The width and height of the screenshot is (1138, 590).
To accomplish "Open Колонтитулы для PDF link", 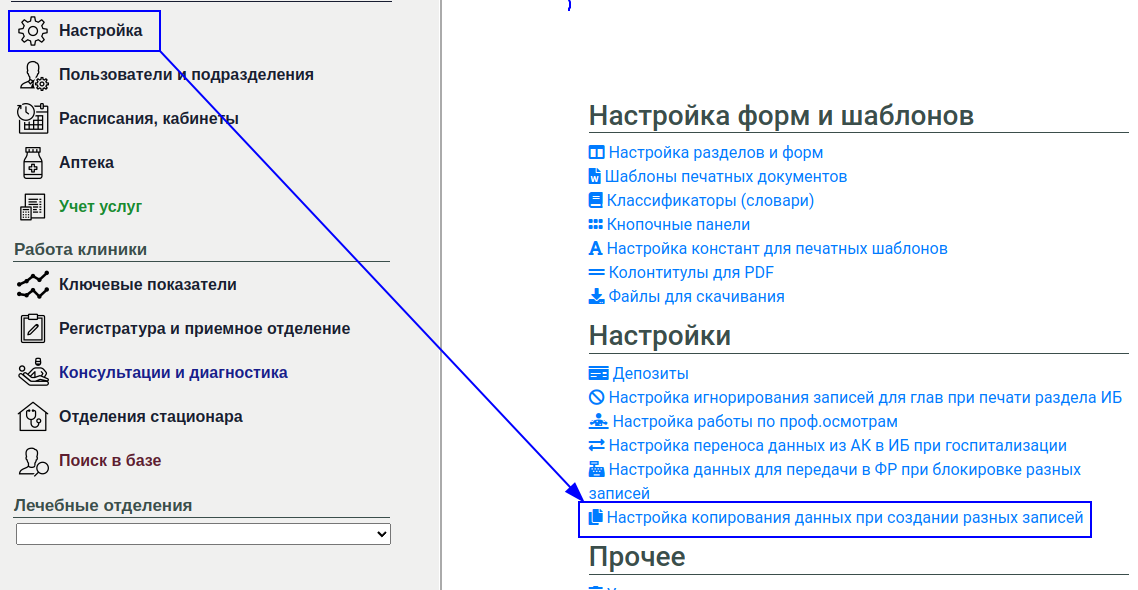I will pos(690,273).
